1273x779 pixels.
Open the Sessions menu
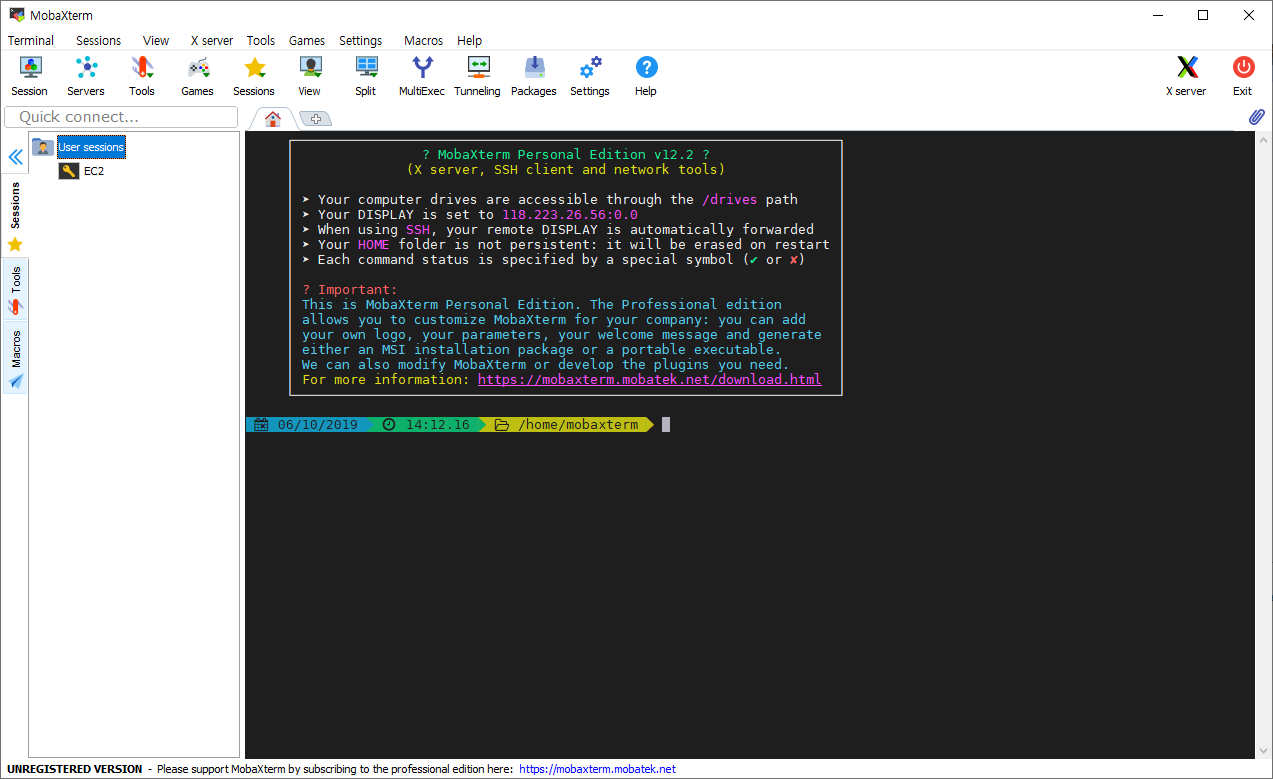(98, 41)
